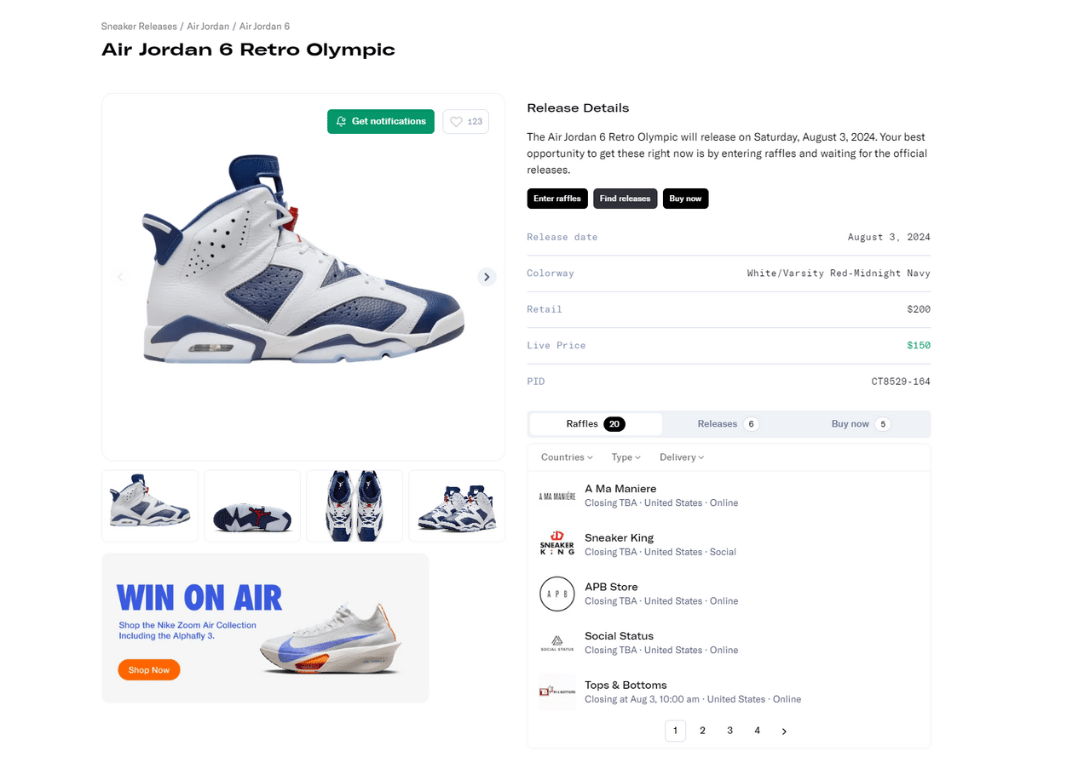The image size is (1070, 760).
Task: Select the sole view thumbnail
Action: tap(252, 506)
